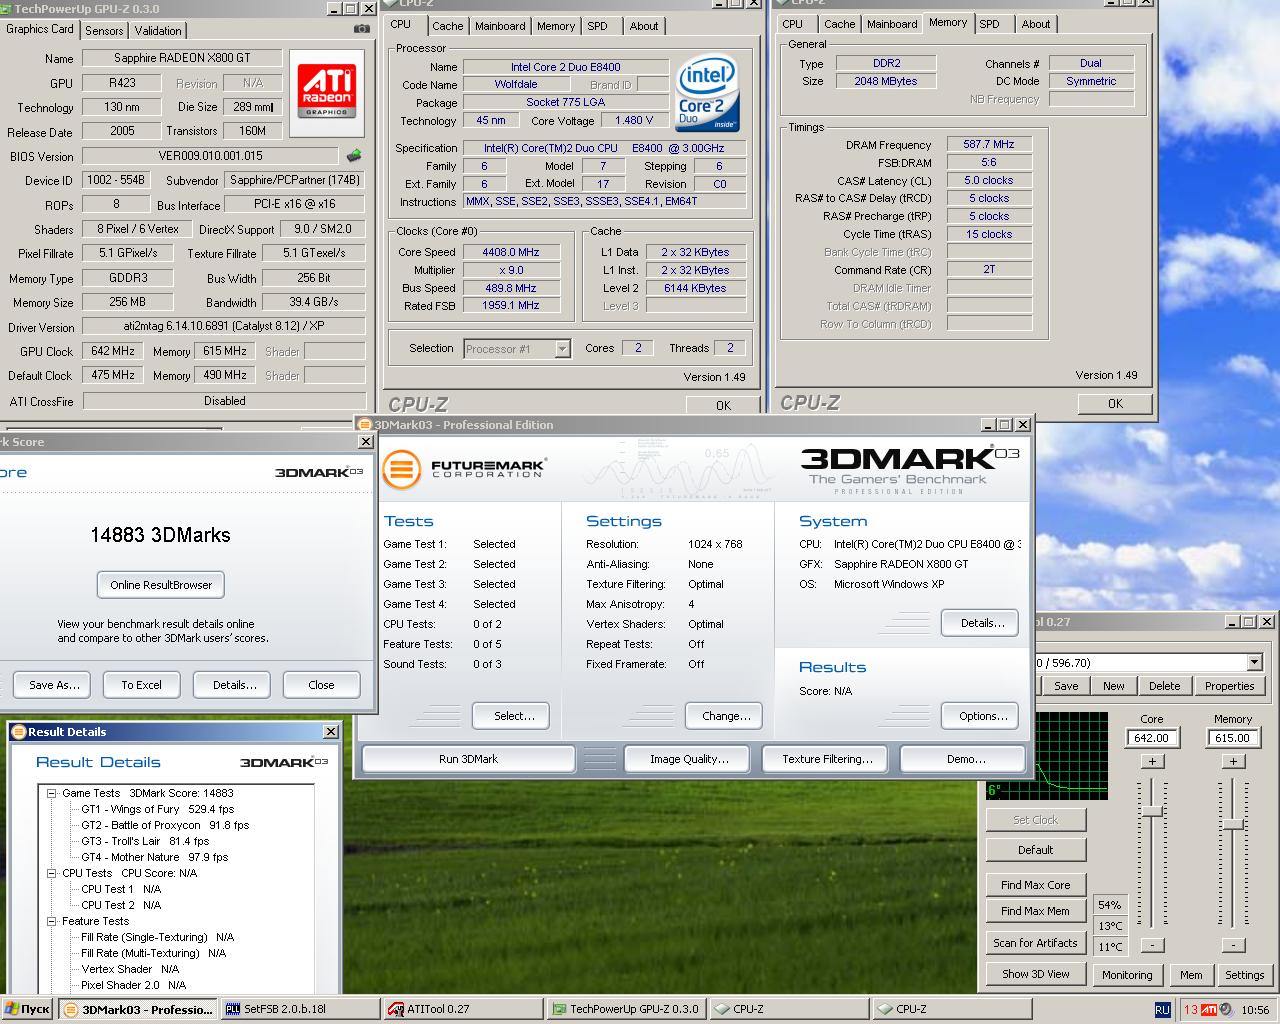Click the GPU-Z screenshot camera icon

361,29
